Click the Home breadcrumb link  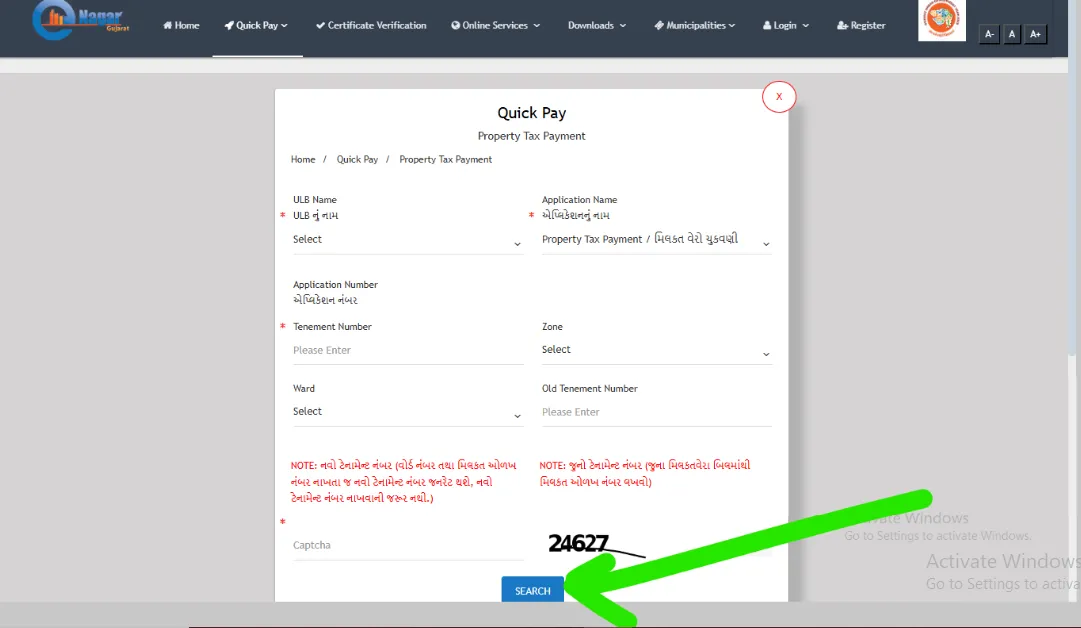point(303,159)
